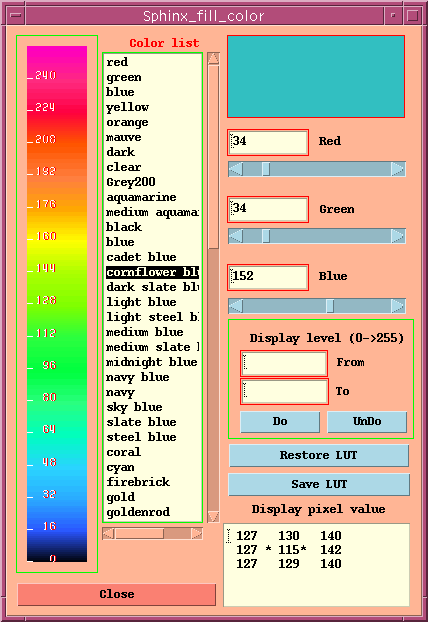Select 'firebrick' in the color list
428x622 pixels.
tap(152, 482)
